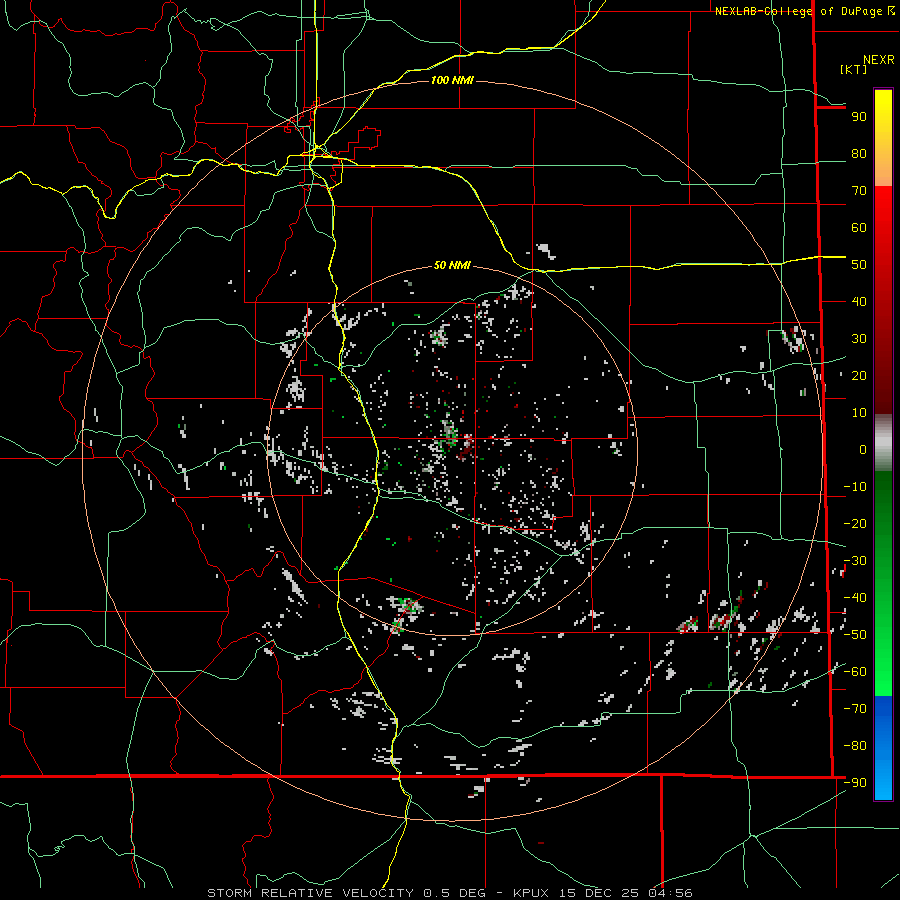Click the "[KT]" units label

[x=853, y=69]
